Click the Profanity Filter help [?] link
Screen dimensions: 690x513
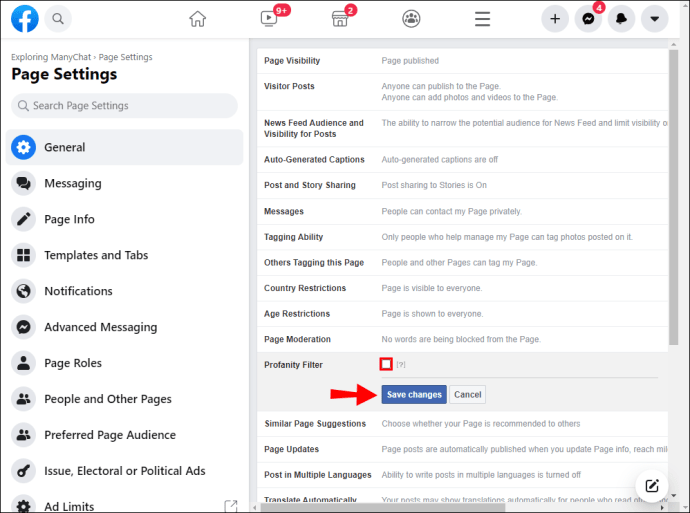pyautogui.click(x=400, y=364)
